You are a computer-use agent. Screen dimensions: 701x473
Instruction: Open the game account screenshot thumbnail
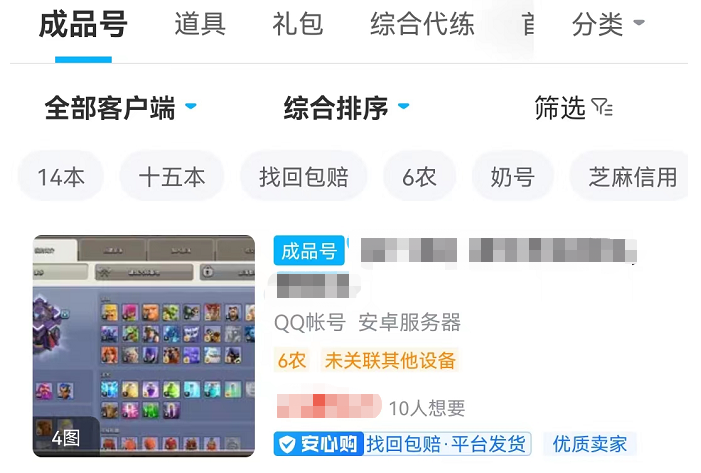pyautogui.click(x=144, y=346)
